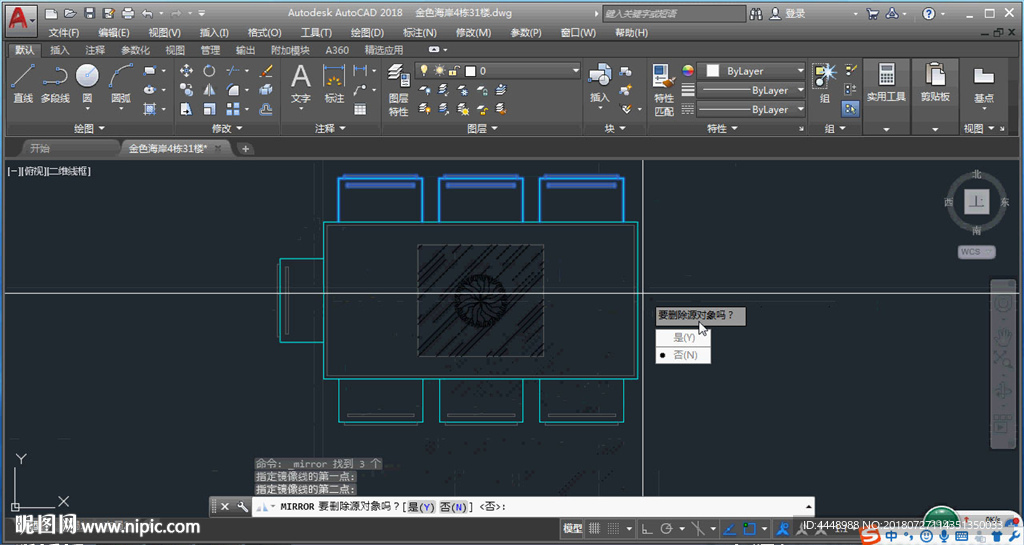
Task: Select the Arc (圆弧) tool
Action: [121, 84]
